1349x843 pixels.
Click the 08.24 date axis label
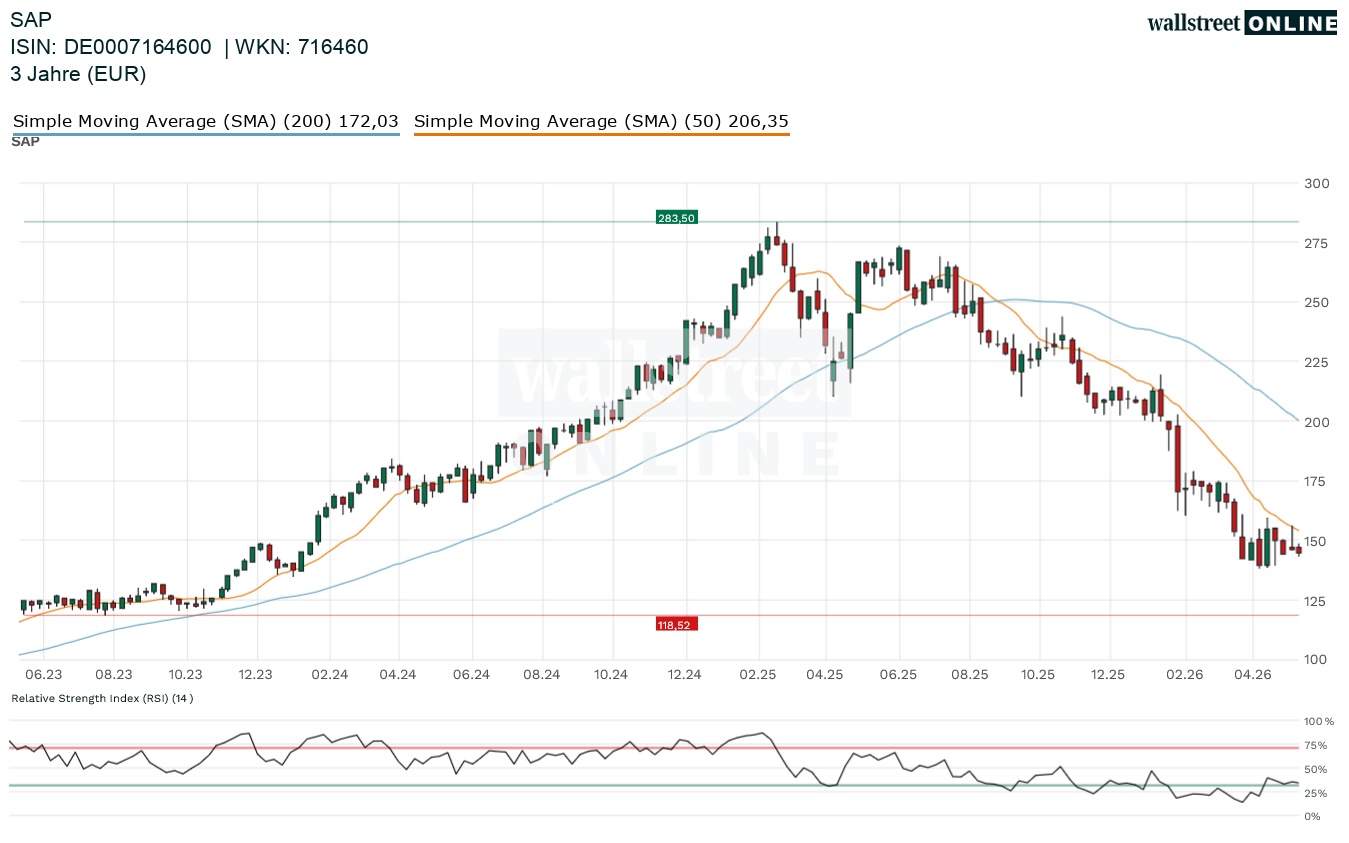coord(541,676)
